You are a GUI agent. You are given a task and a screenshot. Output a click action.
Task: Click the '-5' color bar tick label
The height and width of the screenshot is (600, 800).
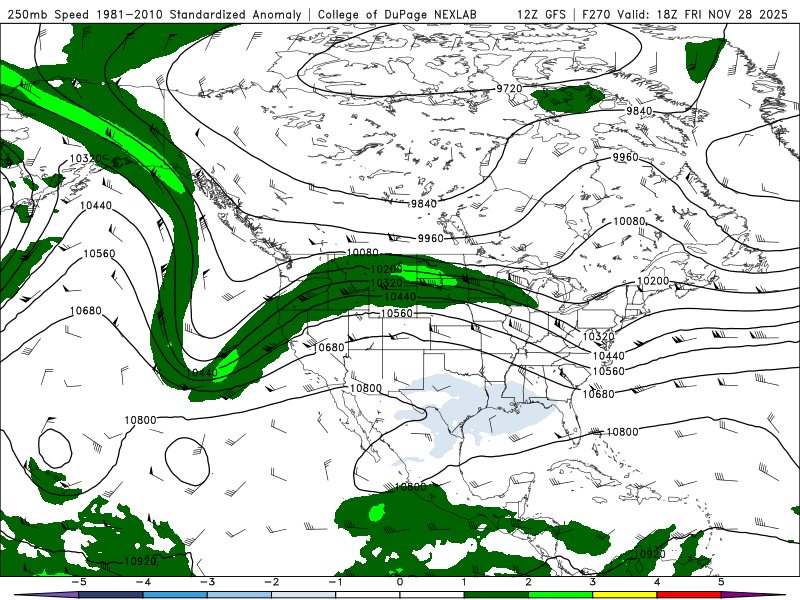pos(79,582)
